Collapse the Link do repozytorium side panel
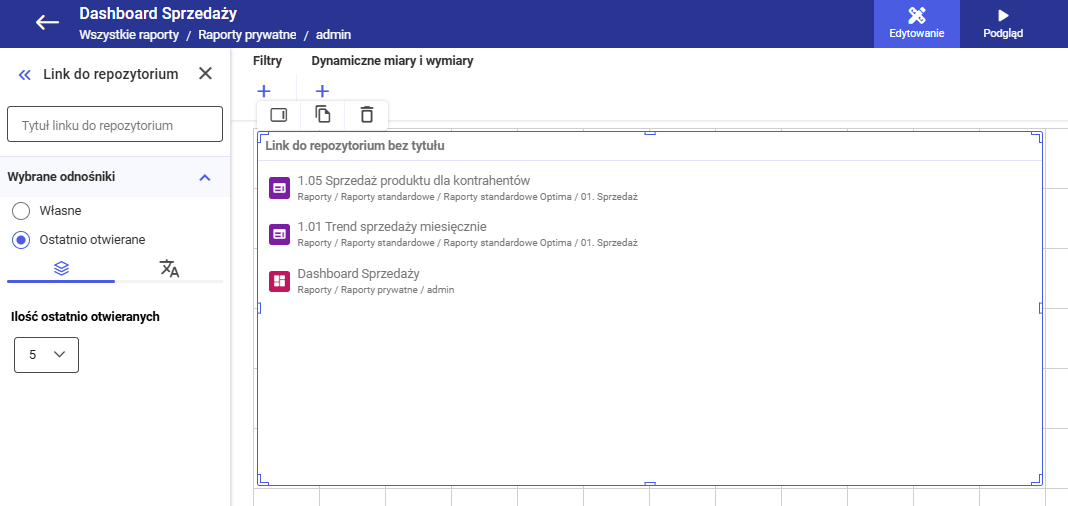 [25, 74]
